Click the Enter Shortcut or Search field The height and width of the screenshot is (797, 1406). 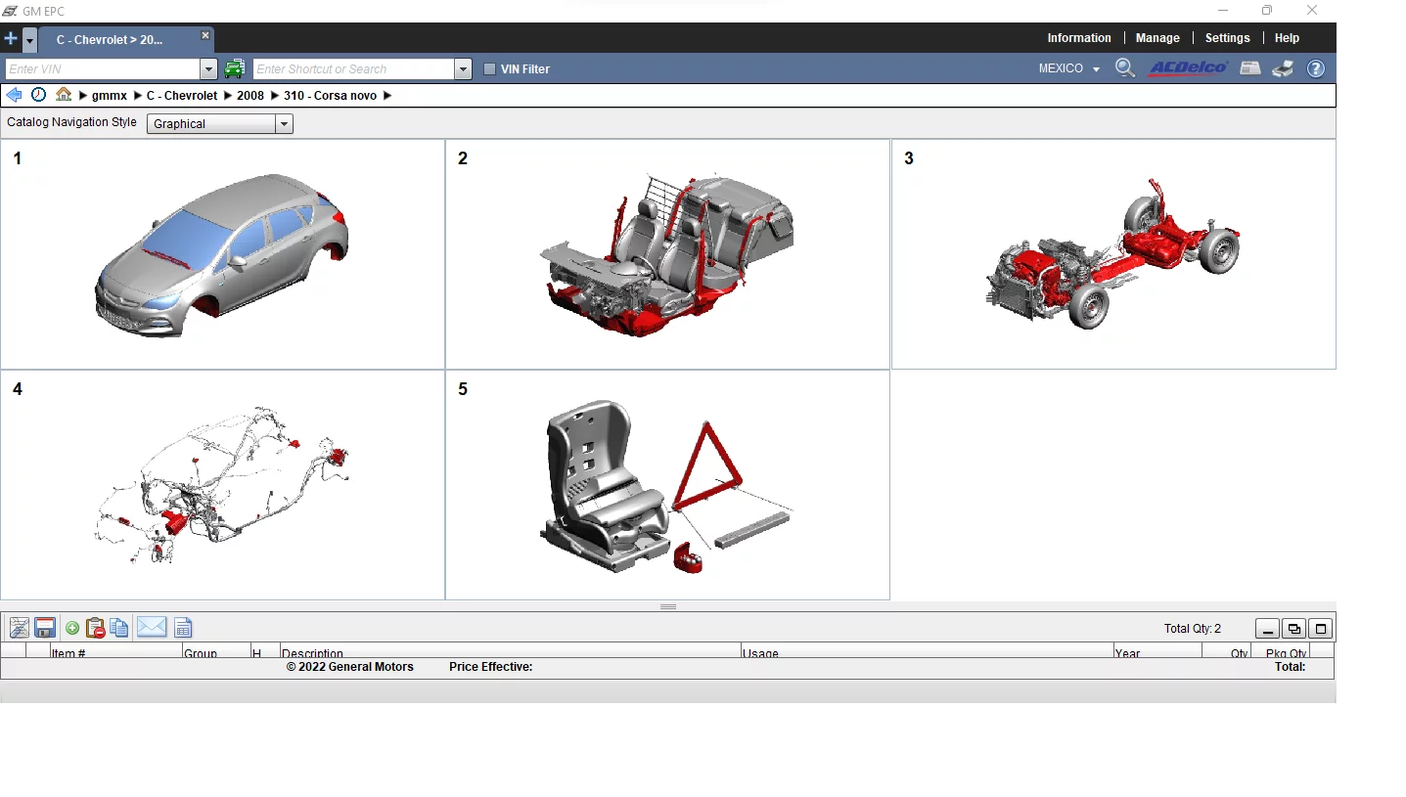coord(353,69)
